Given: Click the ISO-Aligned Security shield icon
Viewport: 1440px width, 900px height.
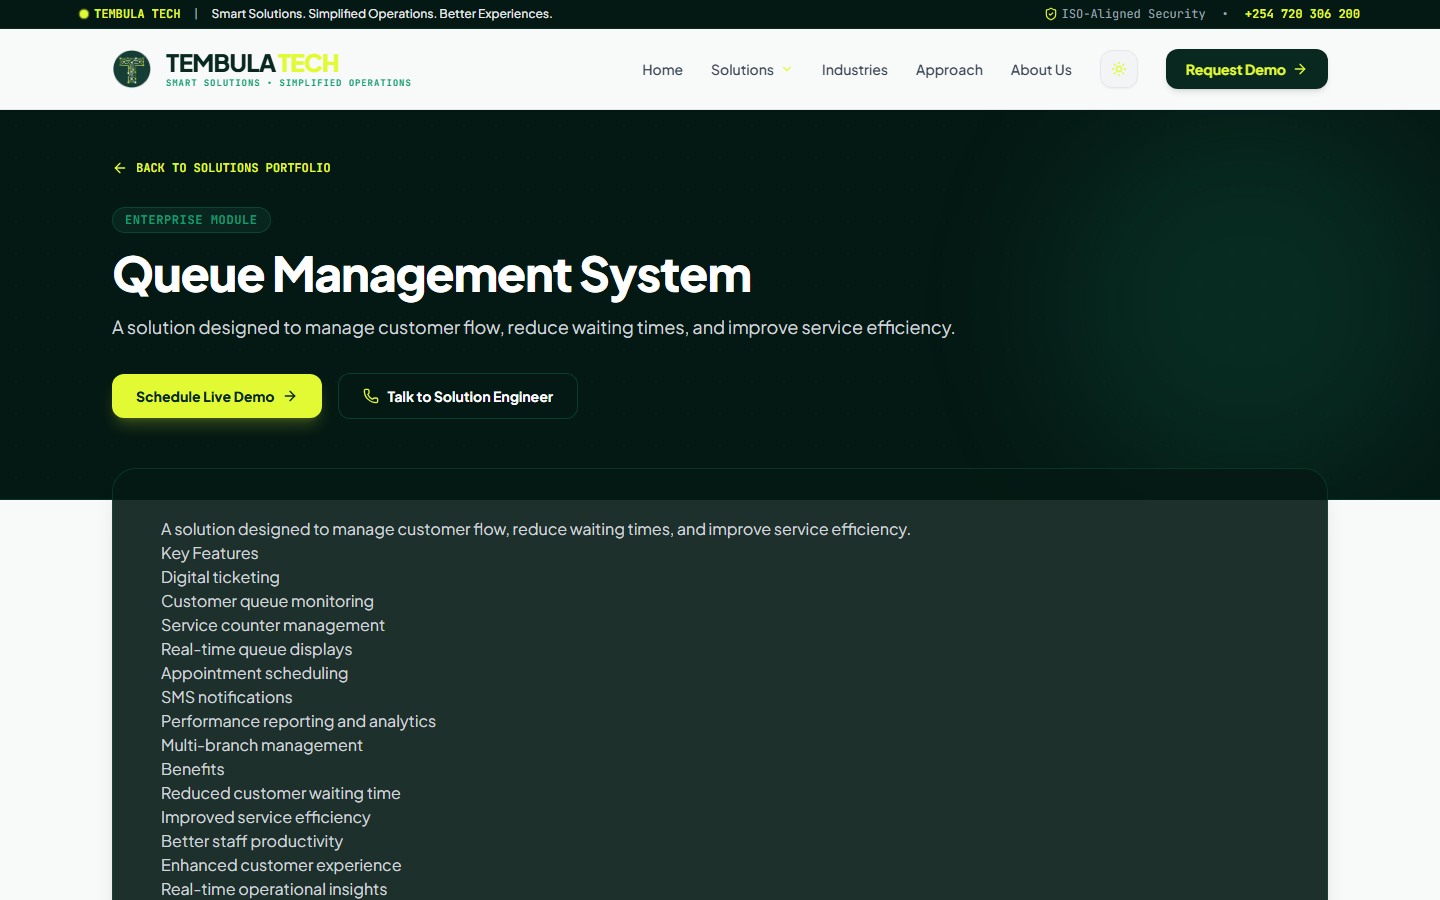Looking at the screenshot, I should point(1051,14).
